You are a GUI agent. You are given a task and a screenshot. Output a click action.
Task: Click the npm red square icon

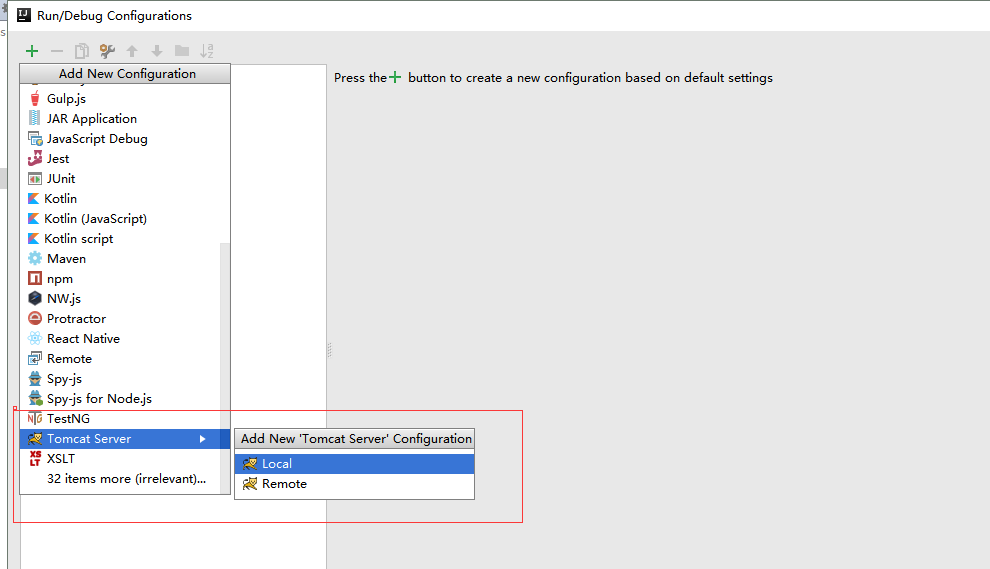35,278
